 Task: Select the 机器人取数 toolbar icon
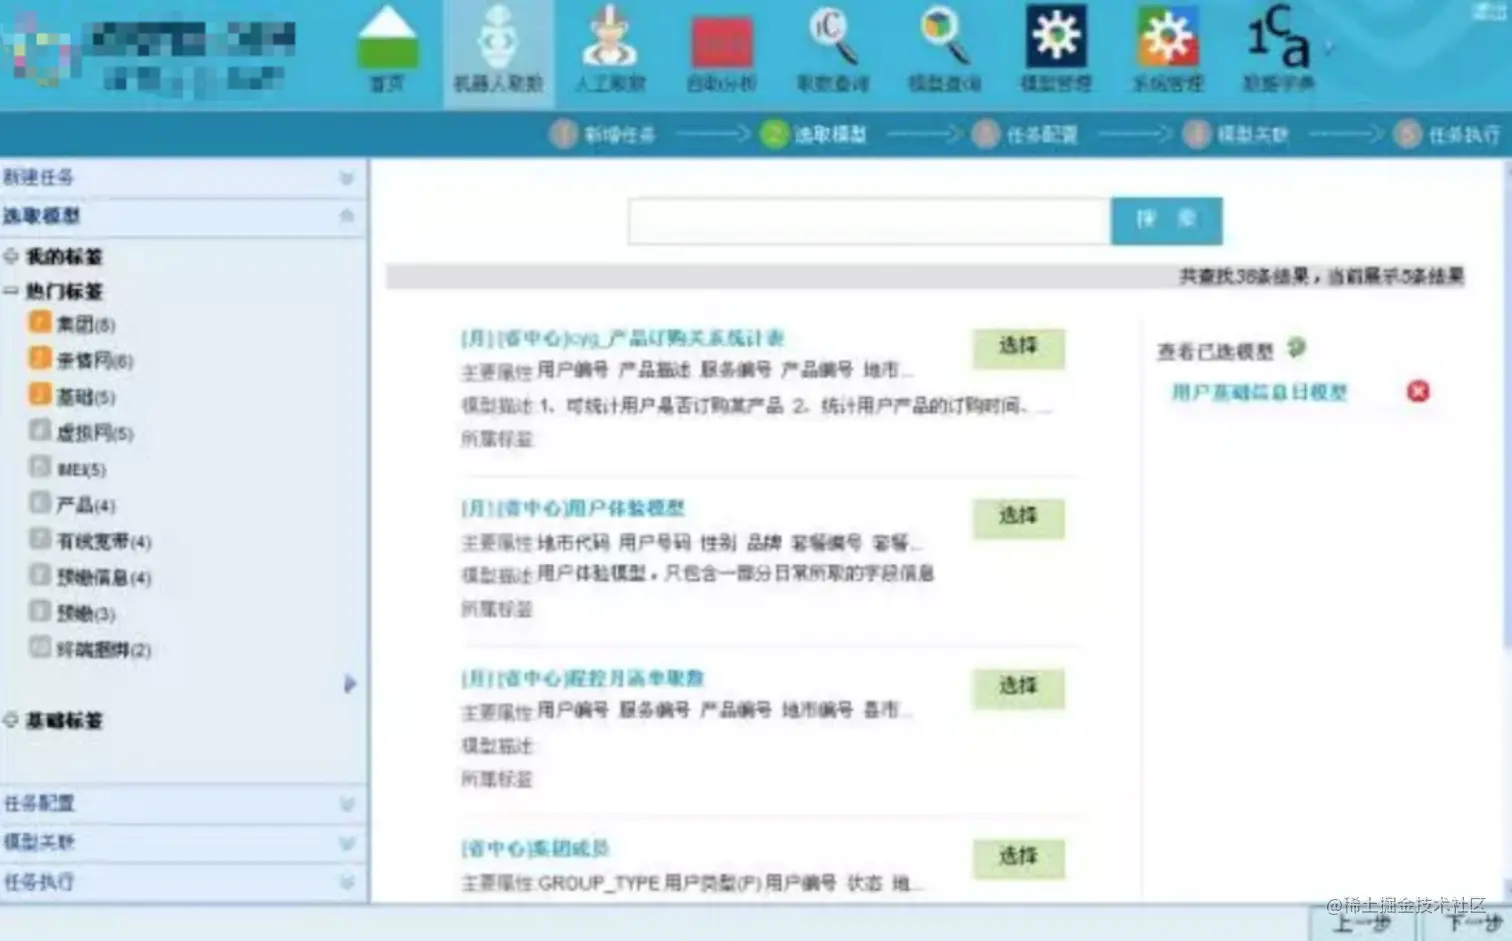coord(497,50)
